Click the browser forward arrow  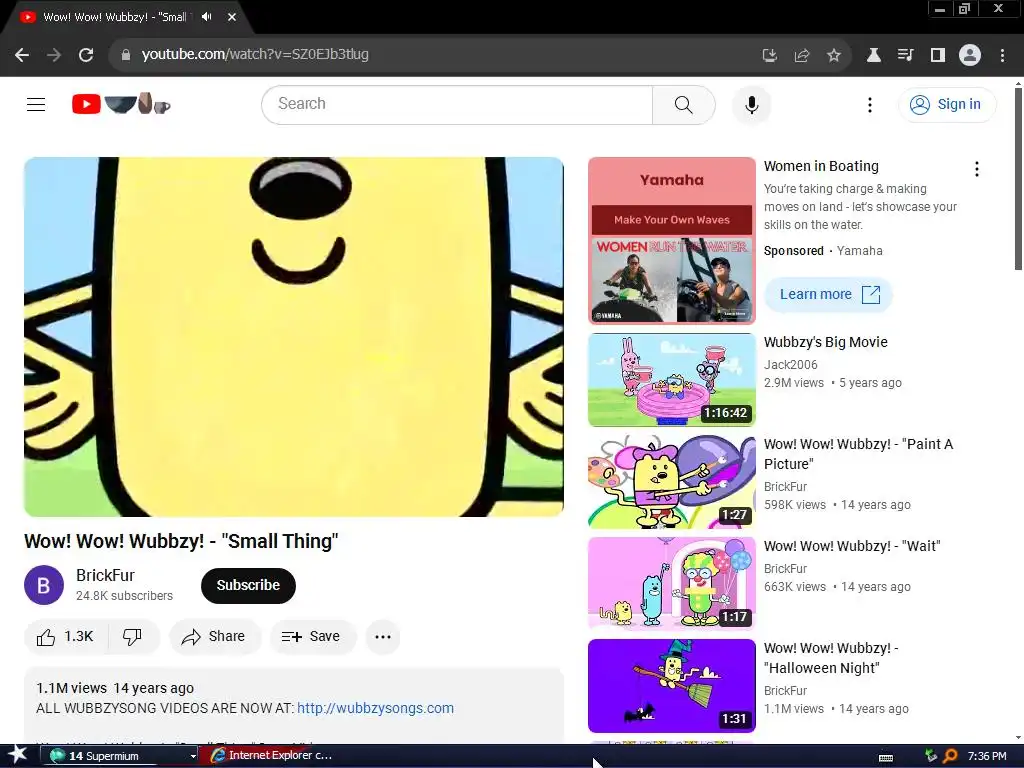(x=54, y=55)
